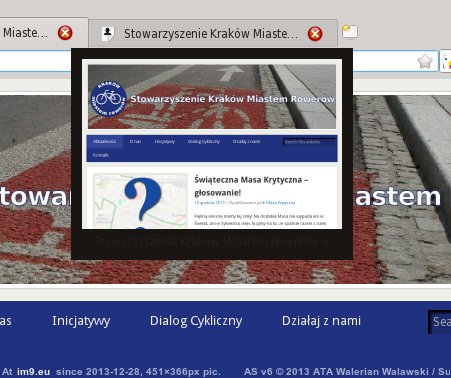
Task: Focus the "Search this website" field in preview
Action: coord(309,142)
